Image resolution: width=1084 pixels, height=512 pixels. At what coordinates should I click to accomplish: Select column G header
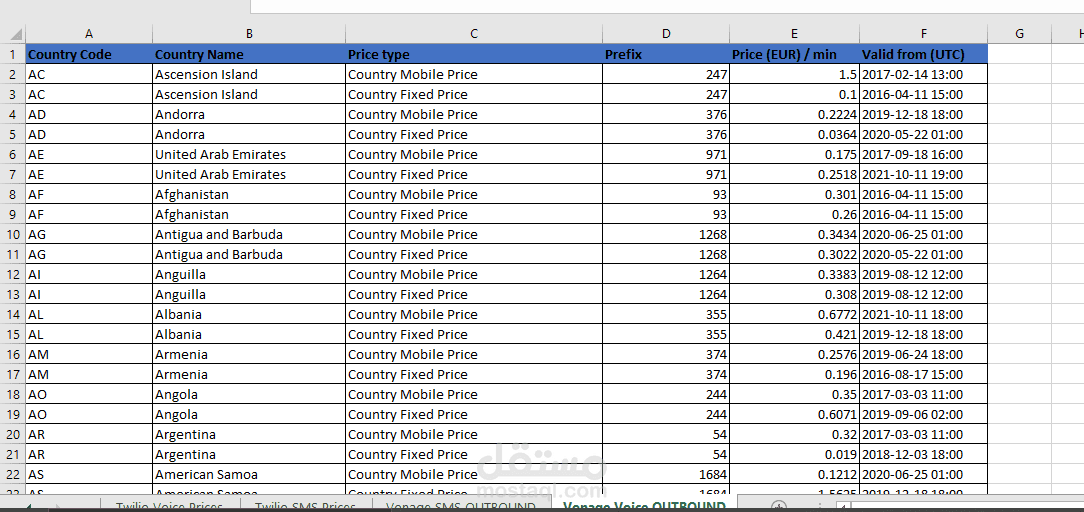(1019, 34)
